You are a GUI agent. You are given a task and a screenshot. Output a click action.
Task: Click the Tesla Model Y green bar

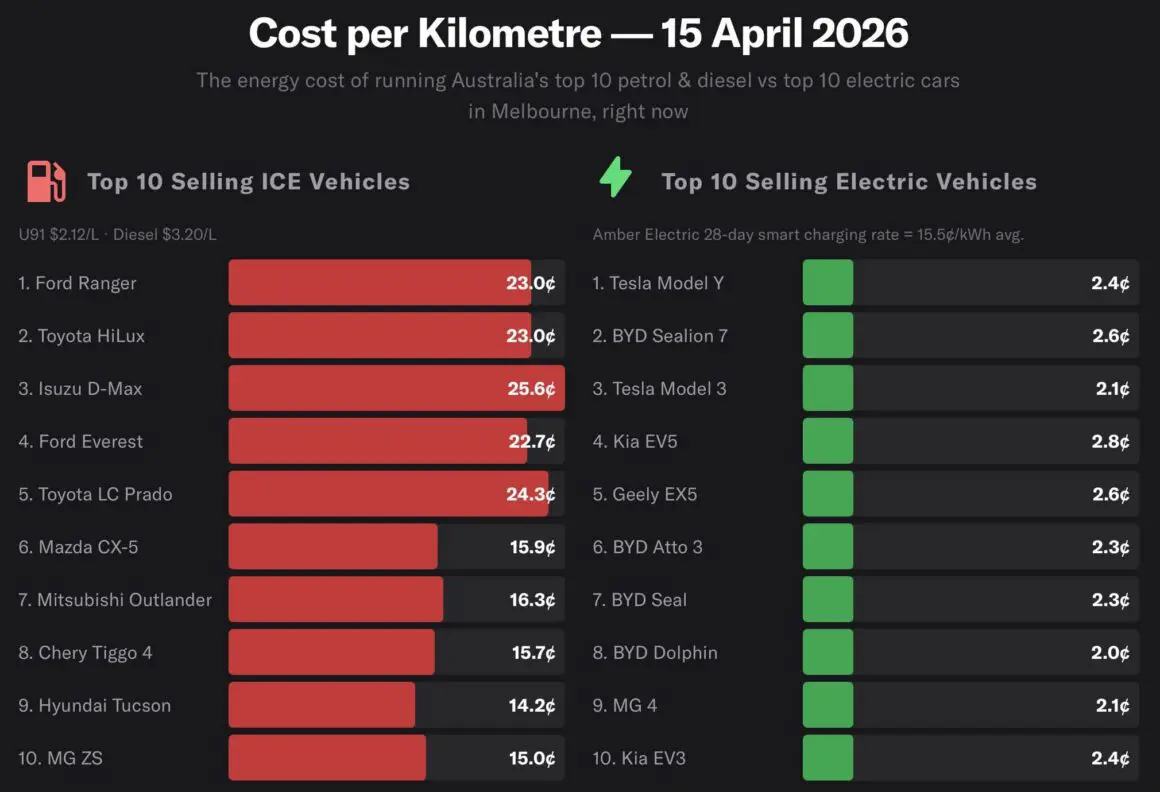point(828,283)
